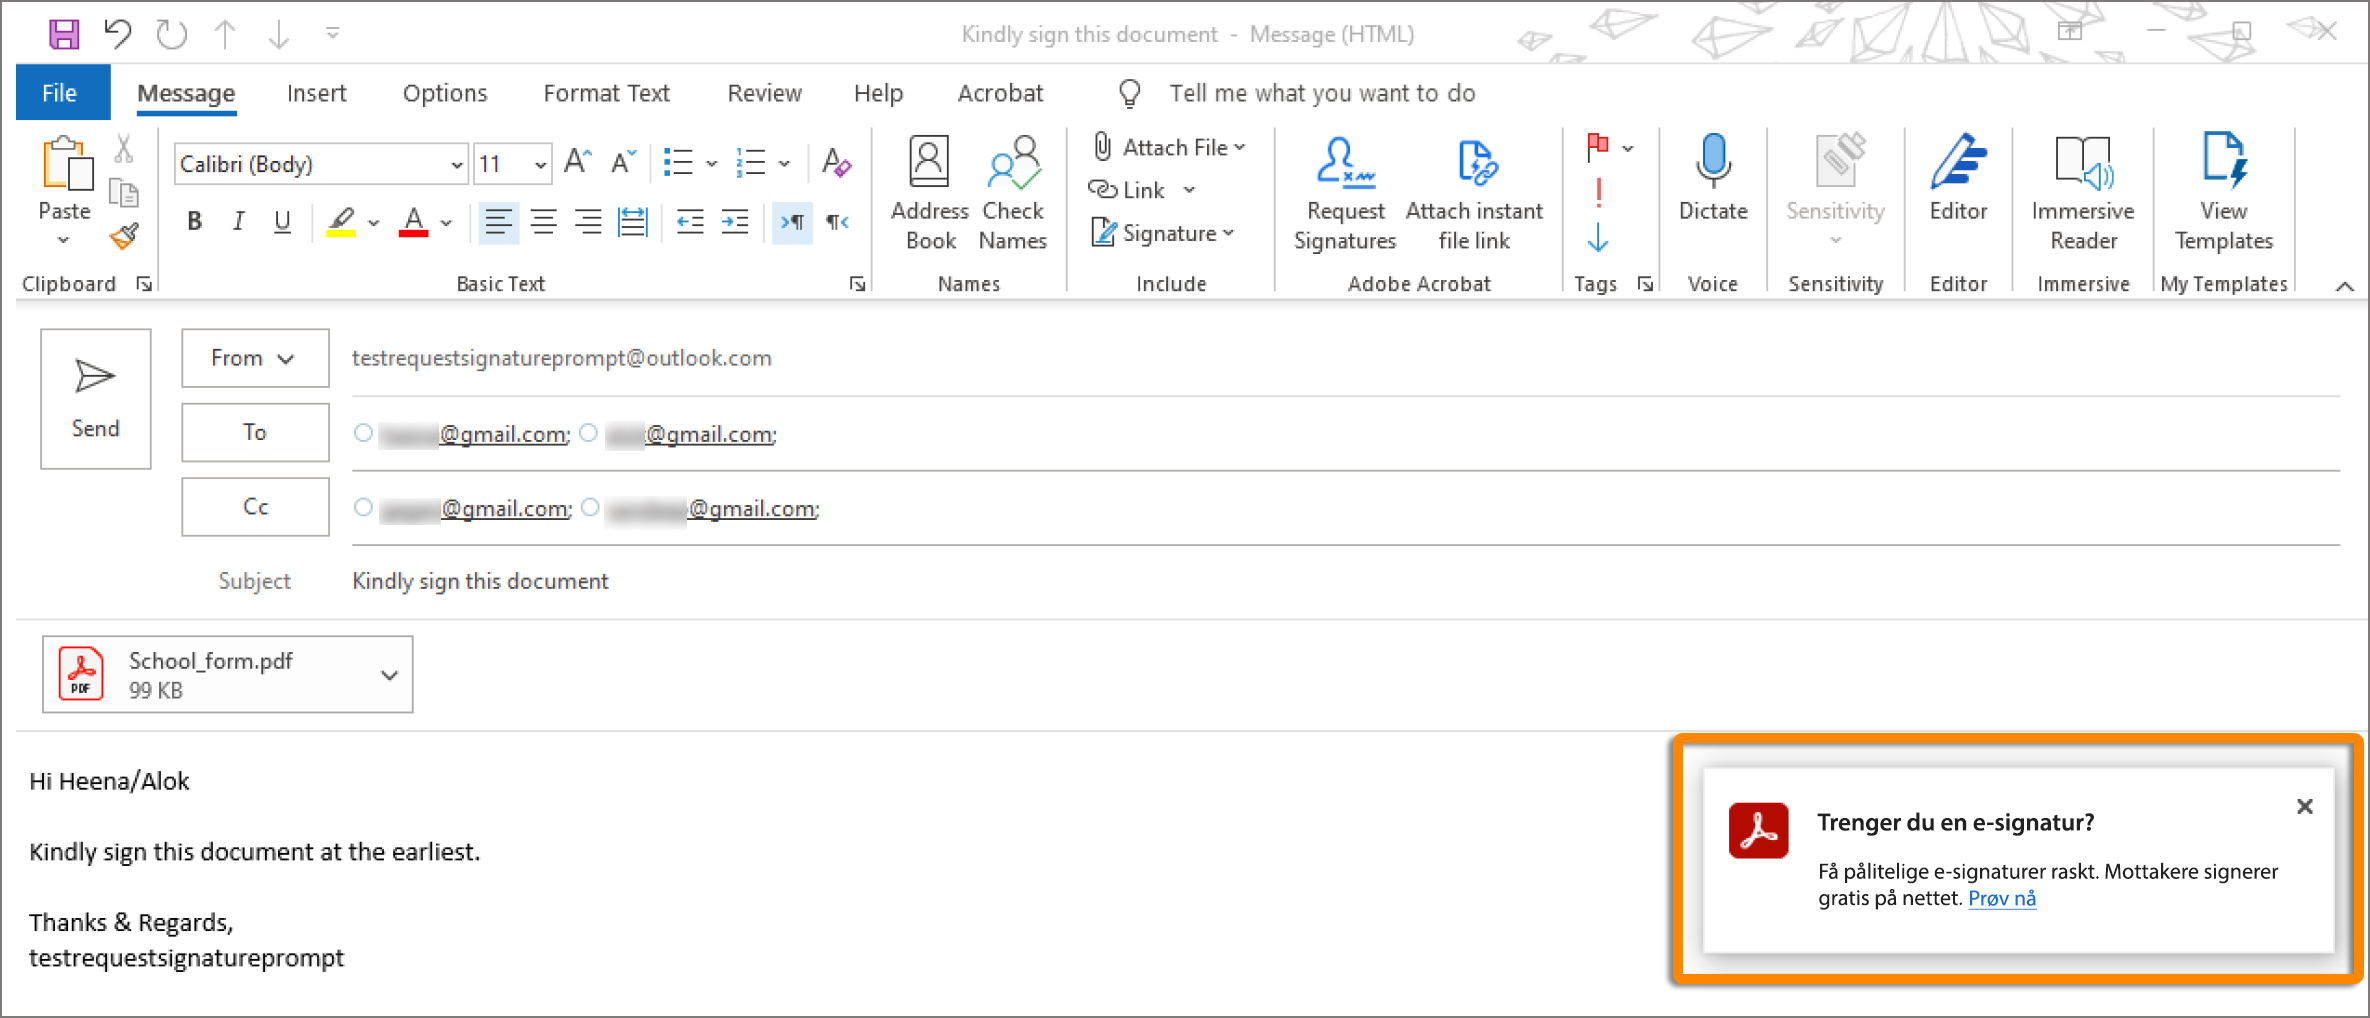Clear all formatting
The height and width of the screenshot is (1018, 2370).
(836, 162)
